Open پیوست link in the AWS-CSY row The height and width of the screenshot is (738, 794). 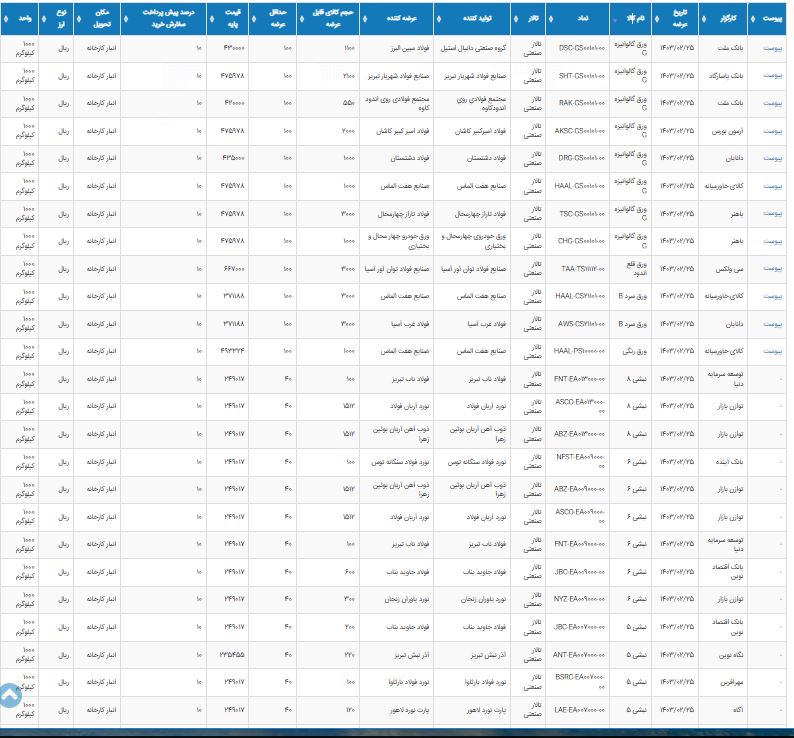point(772,324)
